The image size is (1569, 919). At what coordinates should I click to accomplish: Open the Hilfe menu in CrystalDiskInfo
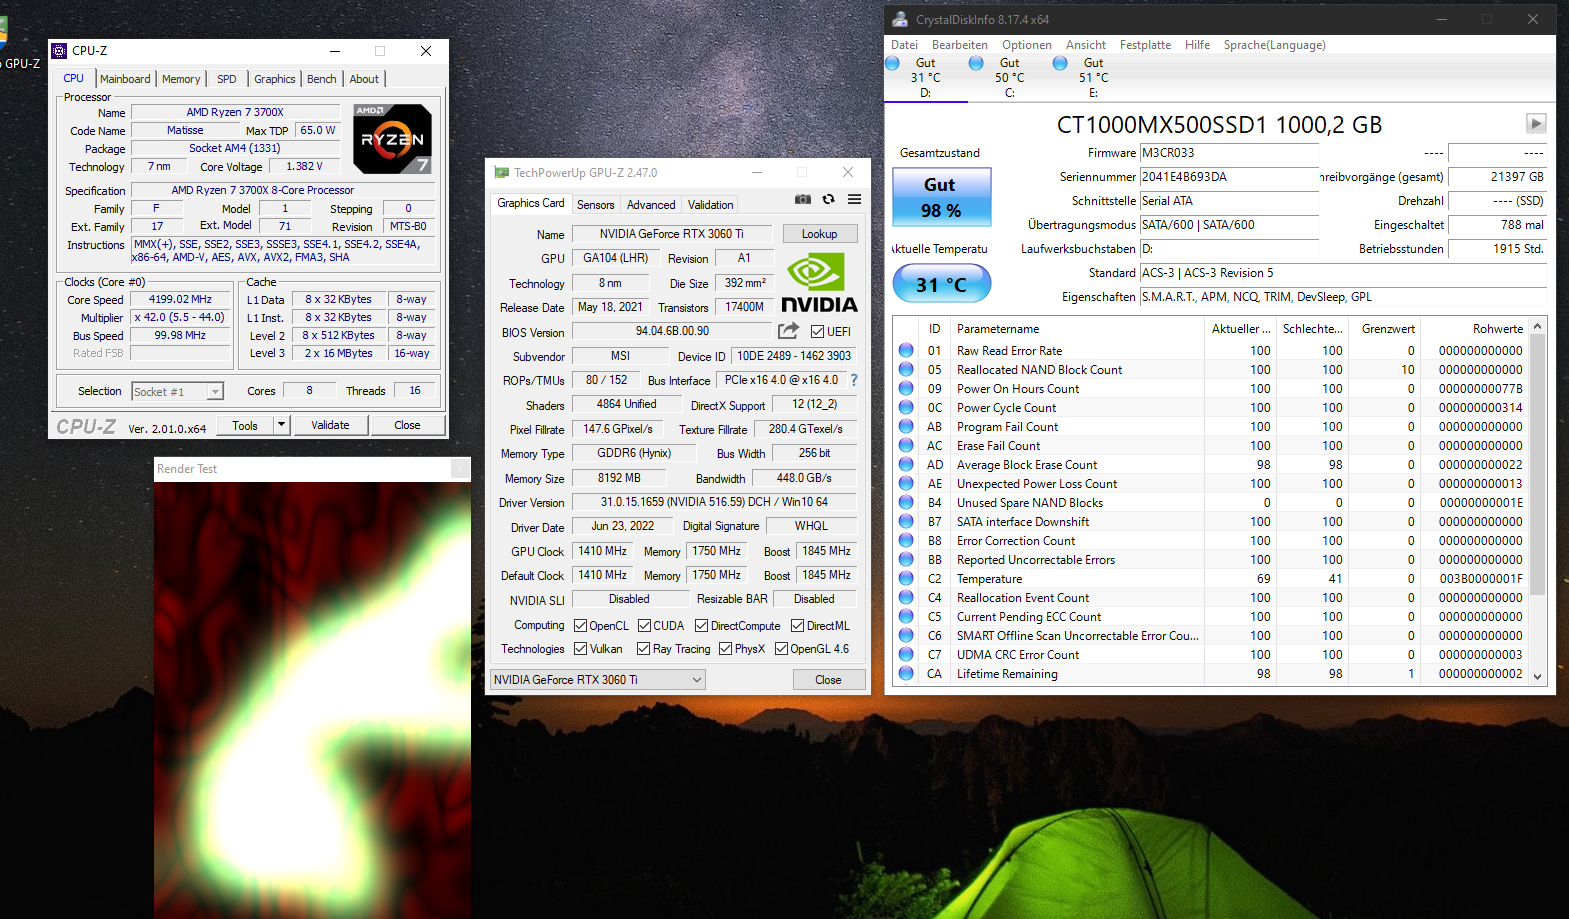point(1197,45)
